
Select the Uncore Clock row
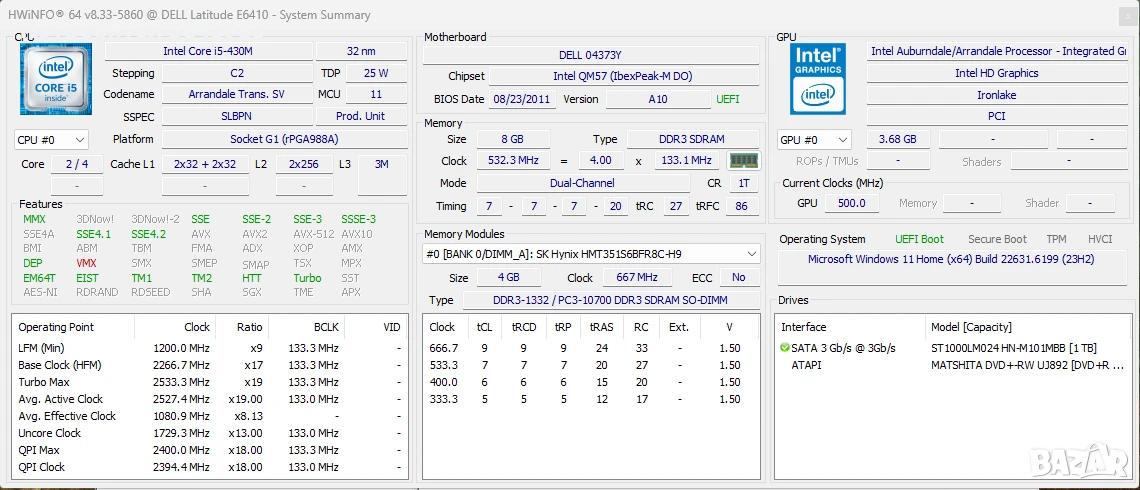click(x=209, y=433)
